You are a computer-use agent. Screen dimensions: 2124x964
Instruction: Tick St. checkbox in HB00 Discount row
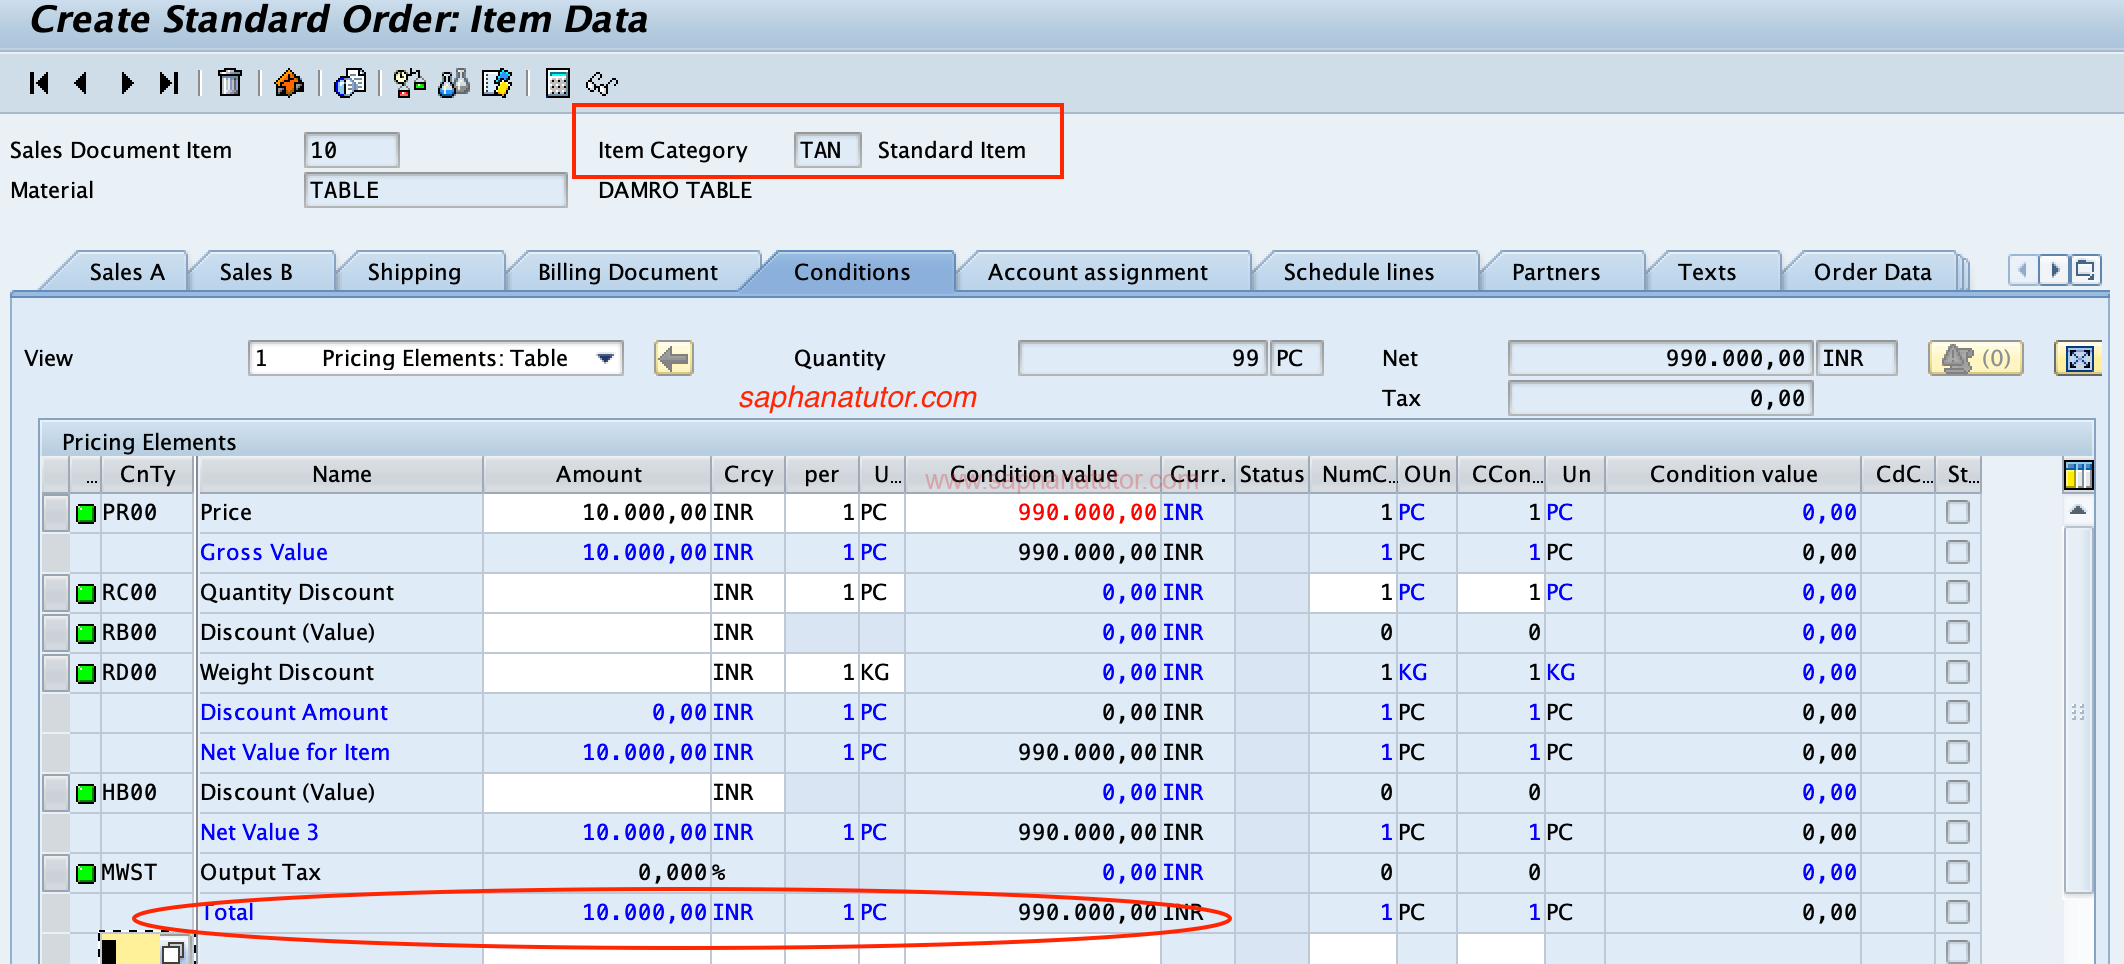tap(1958, 792)
